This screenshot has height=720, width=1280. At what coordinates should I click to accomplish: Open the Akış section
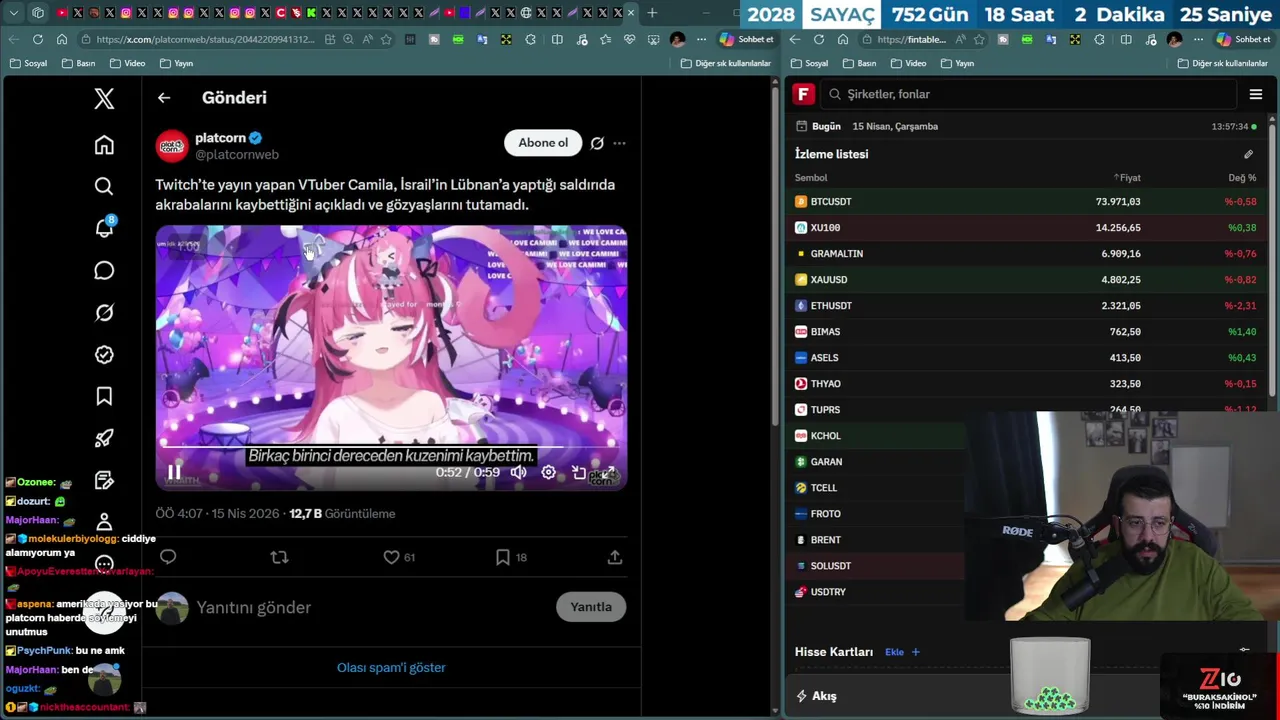point(816,696)
